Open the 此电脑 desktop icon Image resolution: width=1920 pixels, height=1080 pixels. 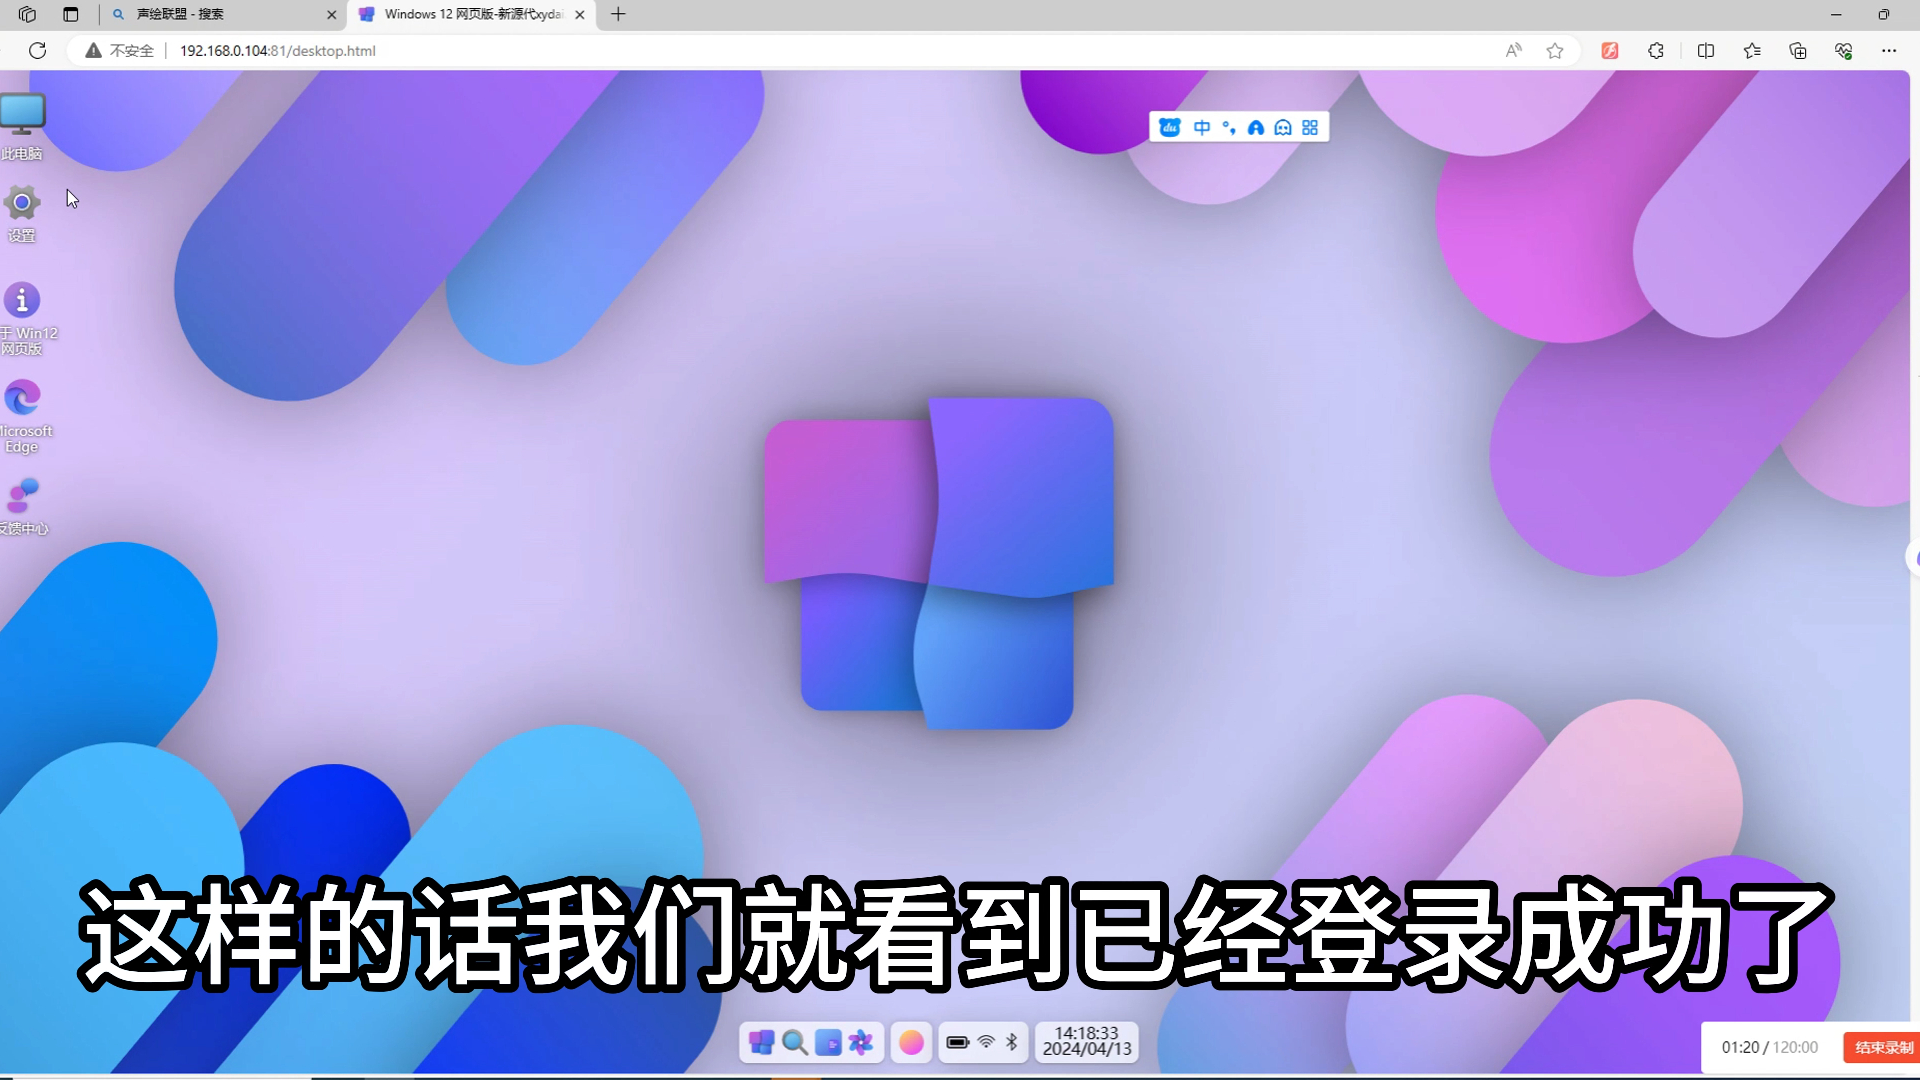pos(22,125)
